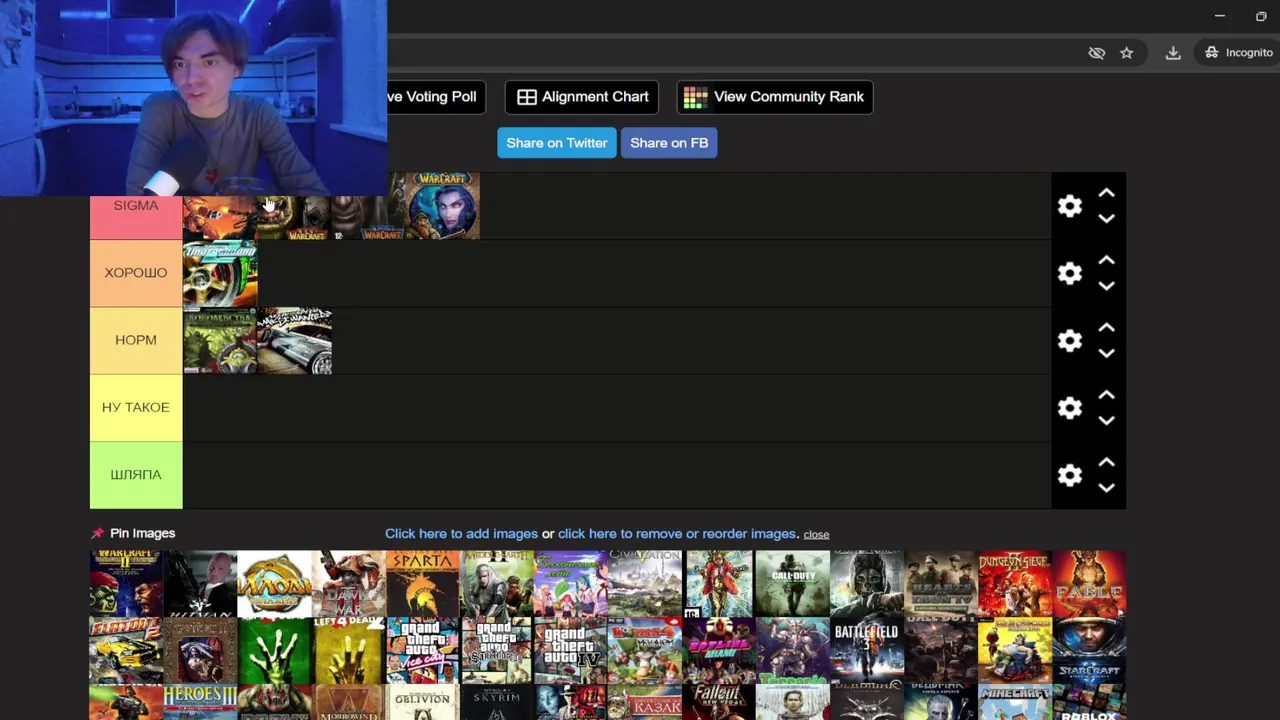
Task: Select NFS Underground 2 image in ХОРОШО row
Action: click(220, 273)
